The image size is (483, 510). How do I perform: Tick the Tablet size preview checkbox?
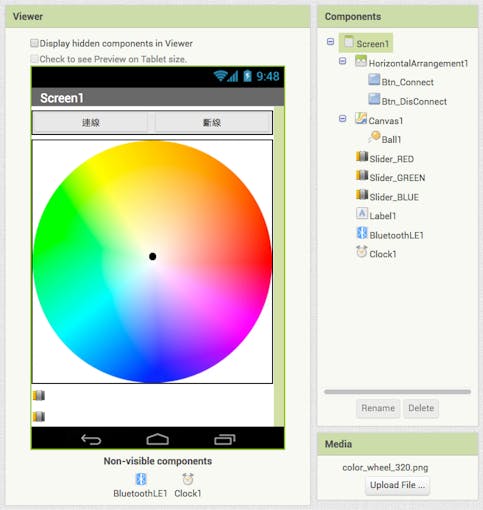34,59
